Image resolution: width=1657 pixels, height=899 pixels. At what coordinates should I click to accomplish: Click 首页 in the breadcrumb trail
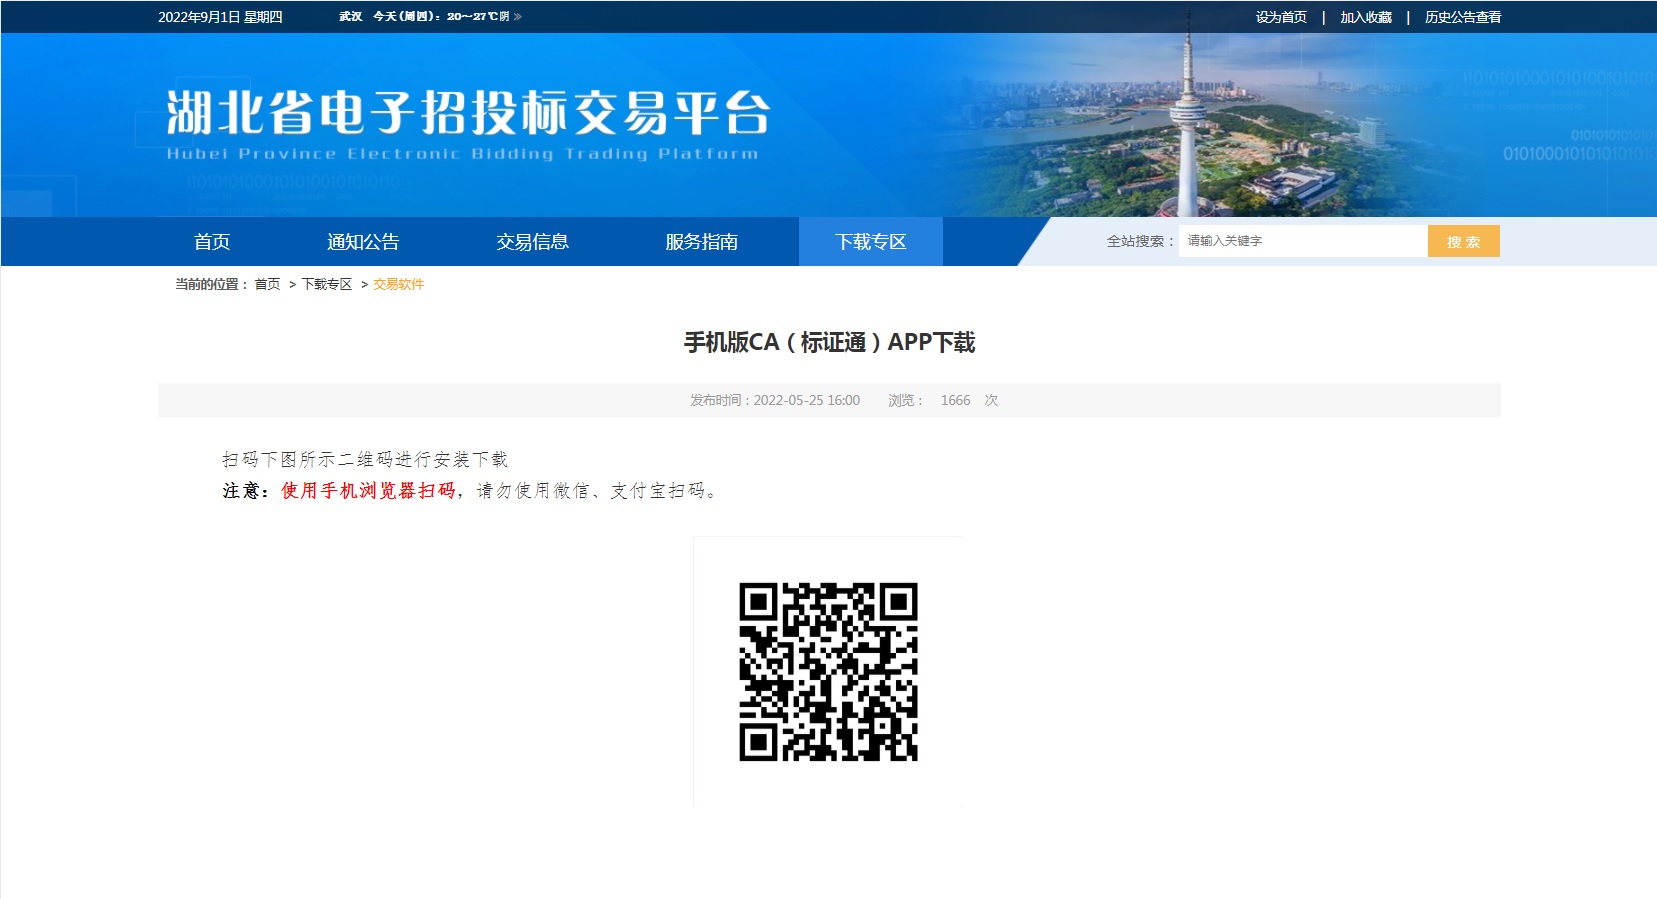(267, 285)
